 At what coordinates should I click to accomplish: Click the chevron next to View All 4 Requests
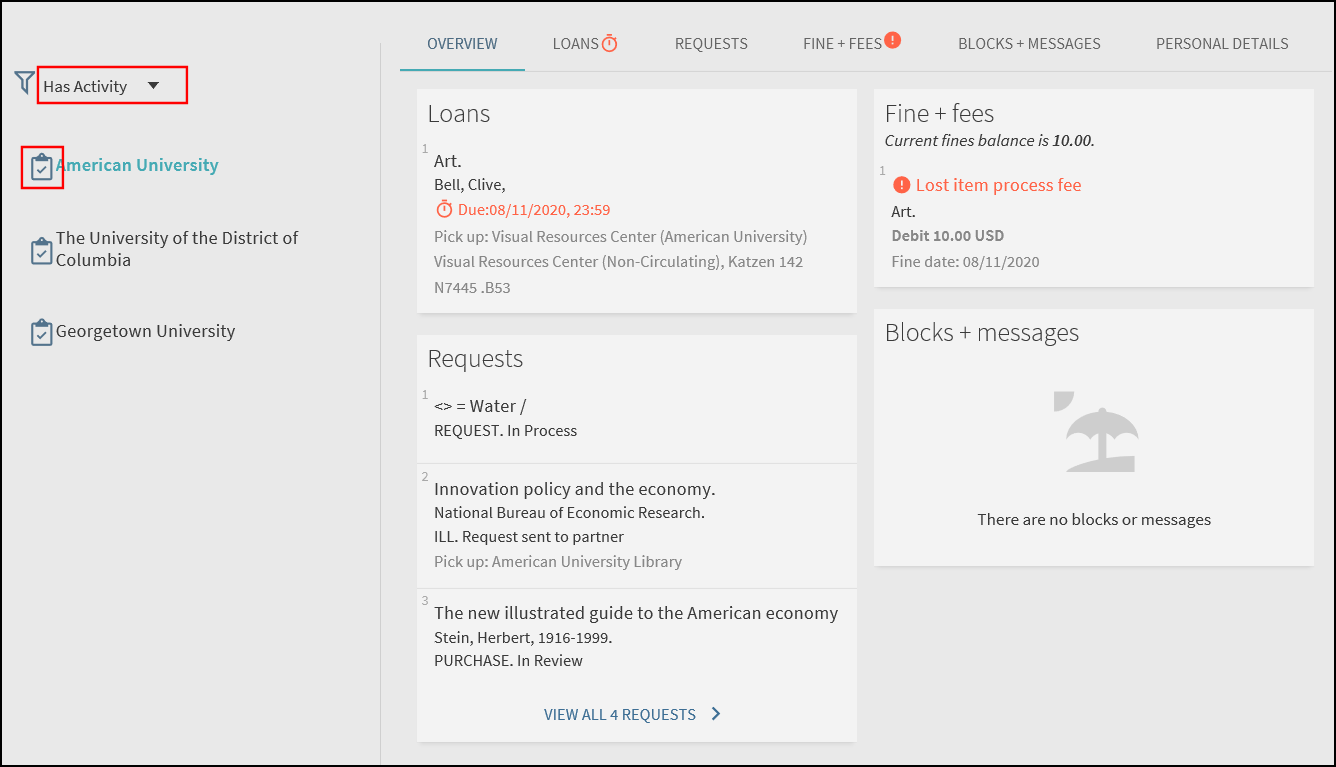pyautogui.click(x=716, y=714)
